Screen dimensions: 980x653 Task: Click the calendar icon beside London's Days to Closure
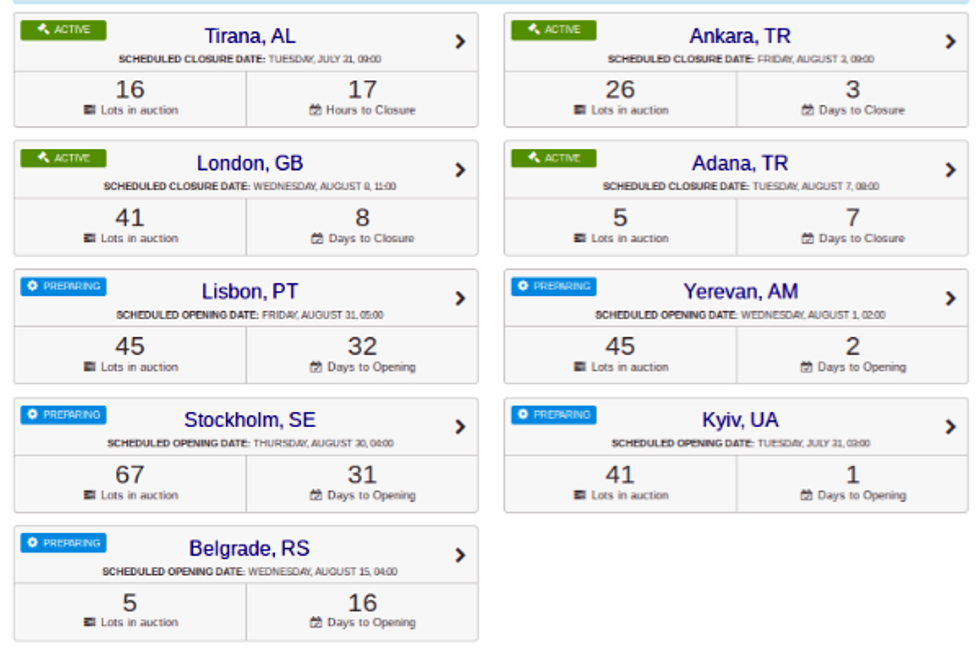click(317, 239)
